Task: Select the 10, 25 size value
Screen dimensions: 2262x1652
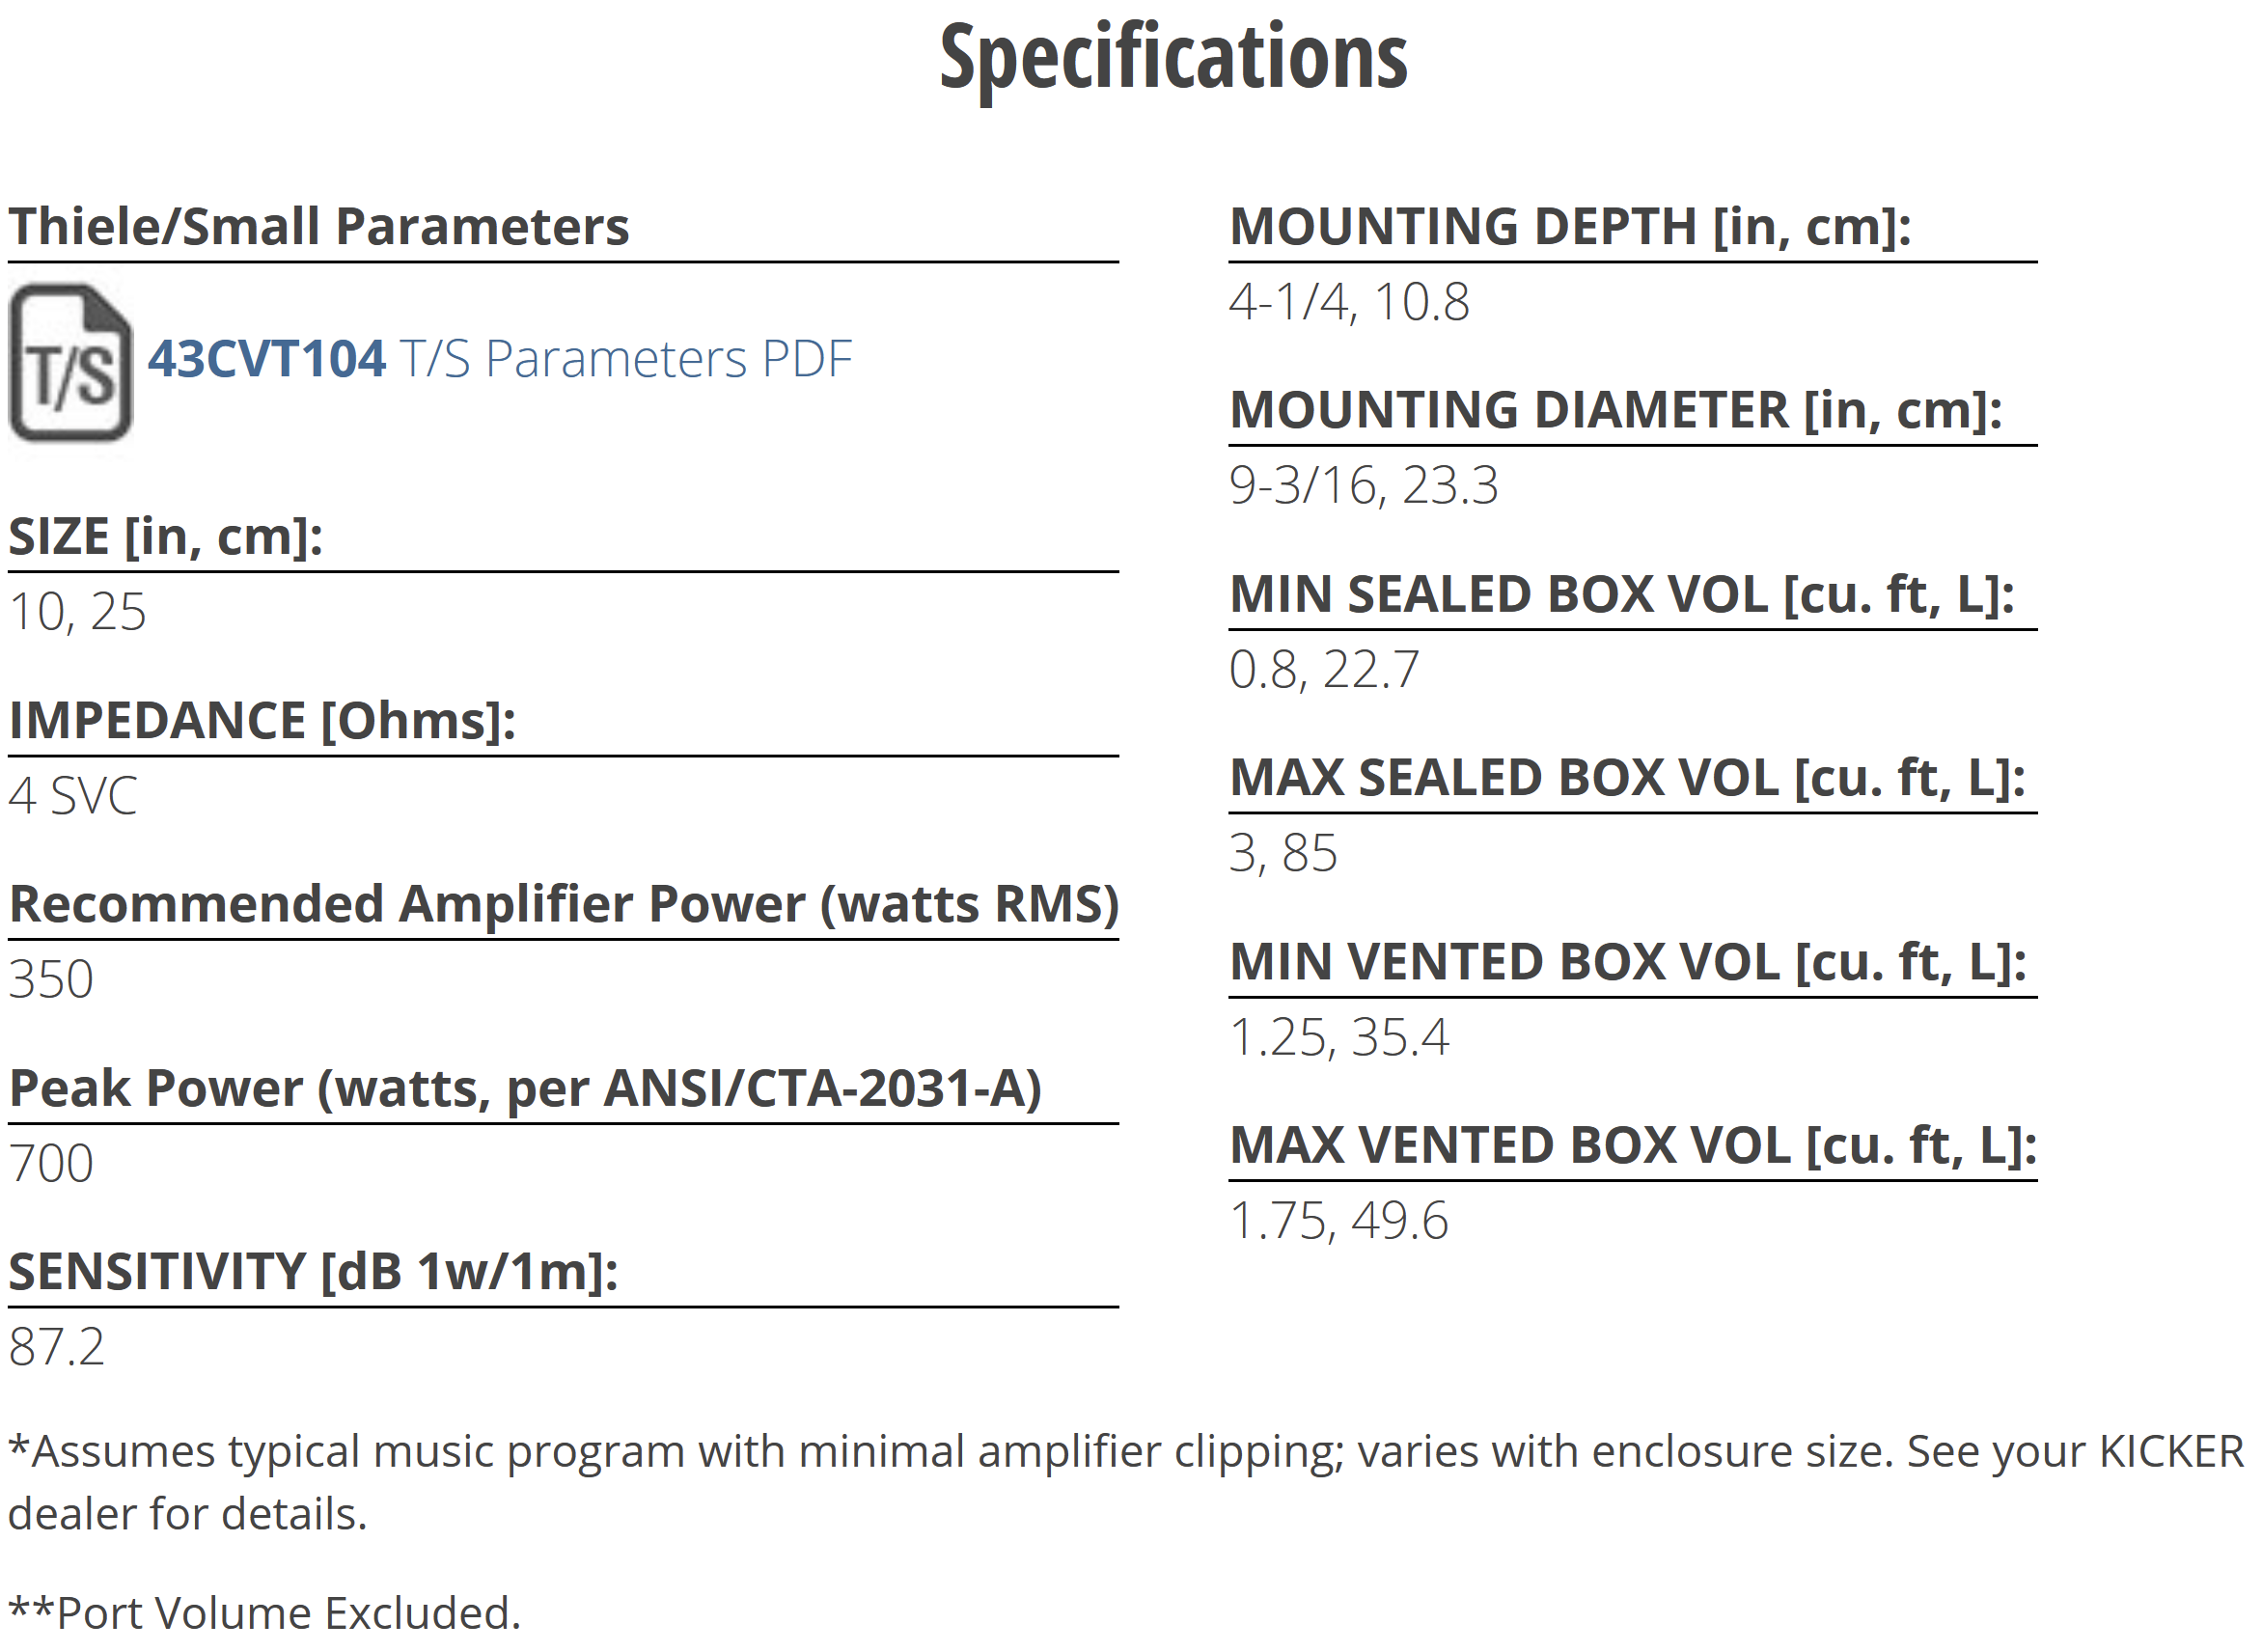Action: 77,612
